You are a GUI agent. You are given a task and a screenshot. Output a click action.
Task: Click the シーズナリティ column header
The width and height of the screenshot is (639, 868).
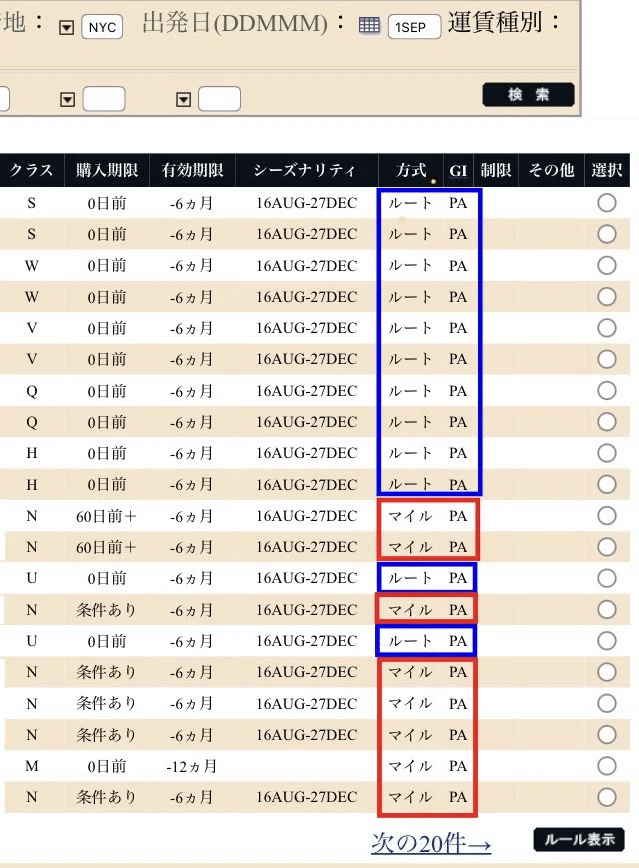(306, 170)
